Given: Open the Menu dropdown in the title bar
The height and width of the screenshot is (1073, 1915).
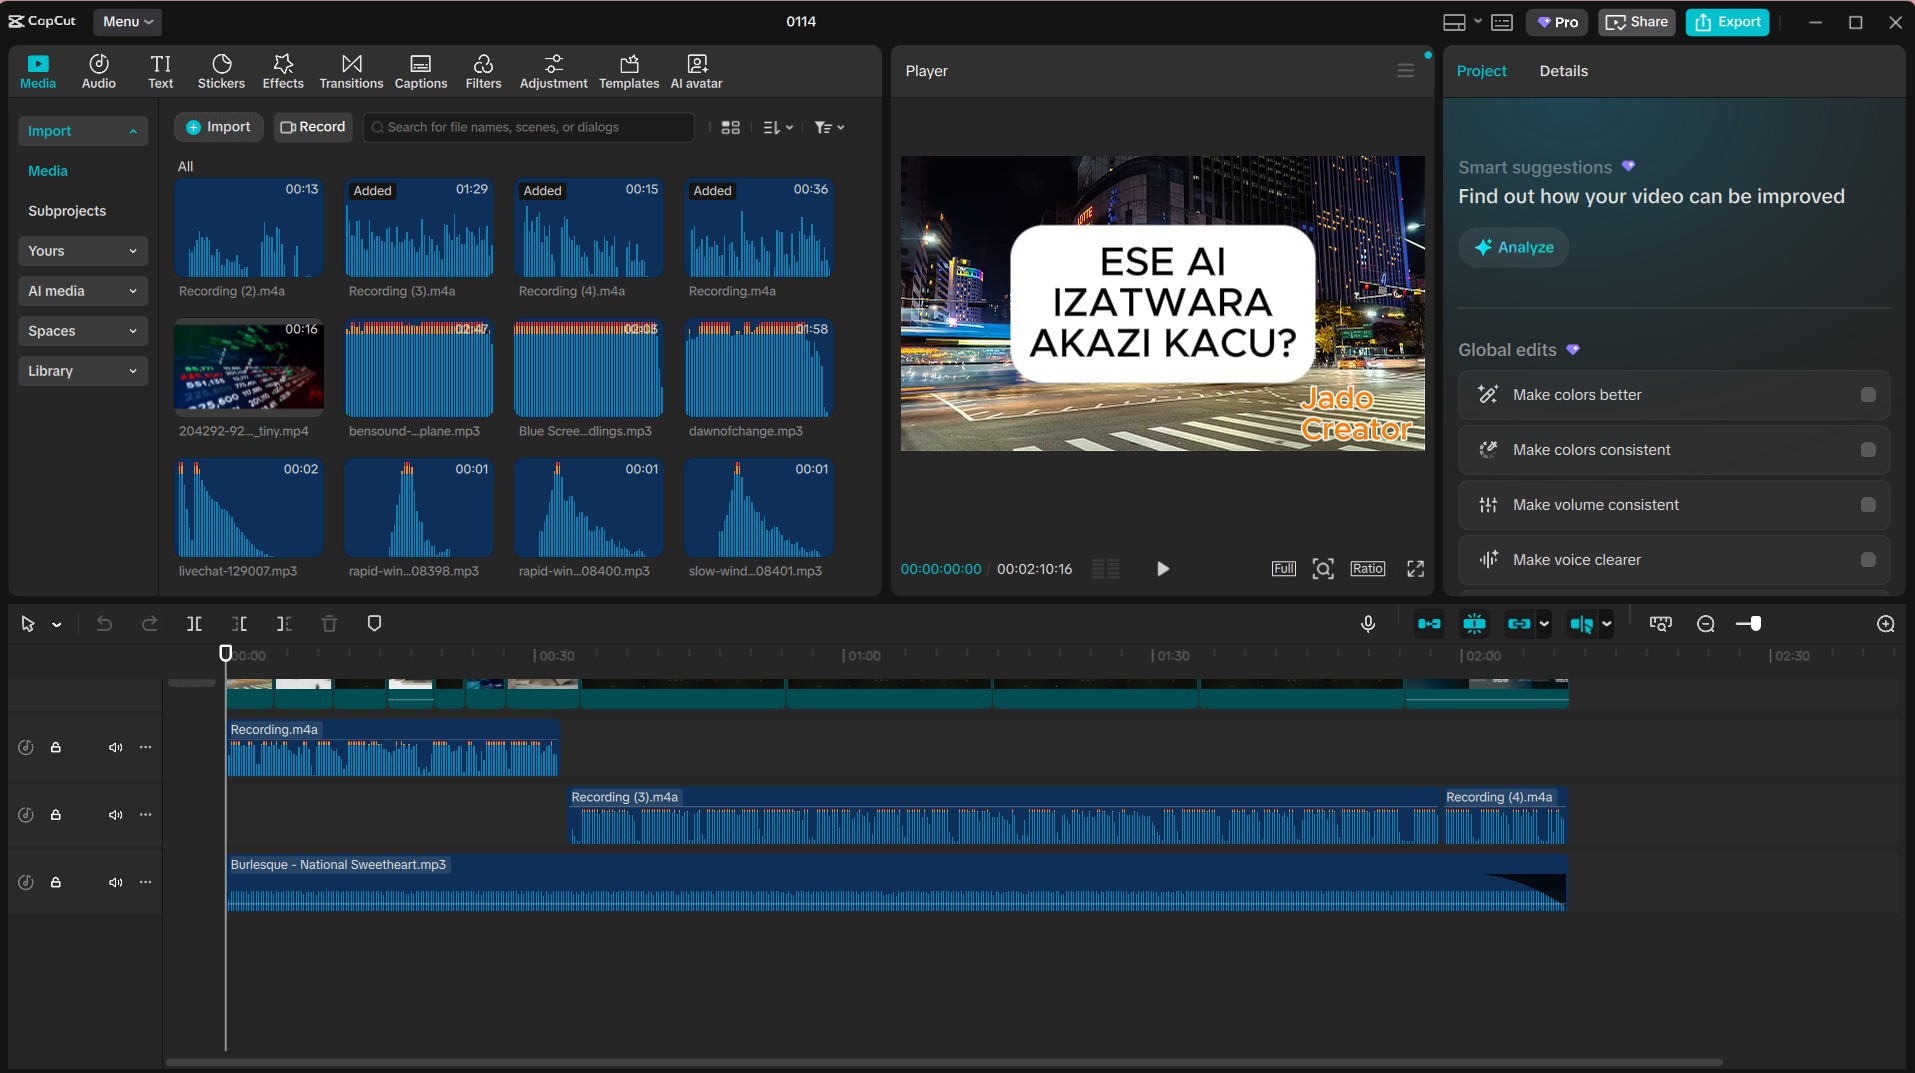Looking at the screenshot, I should [x=127, y=21].
